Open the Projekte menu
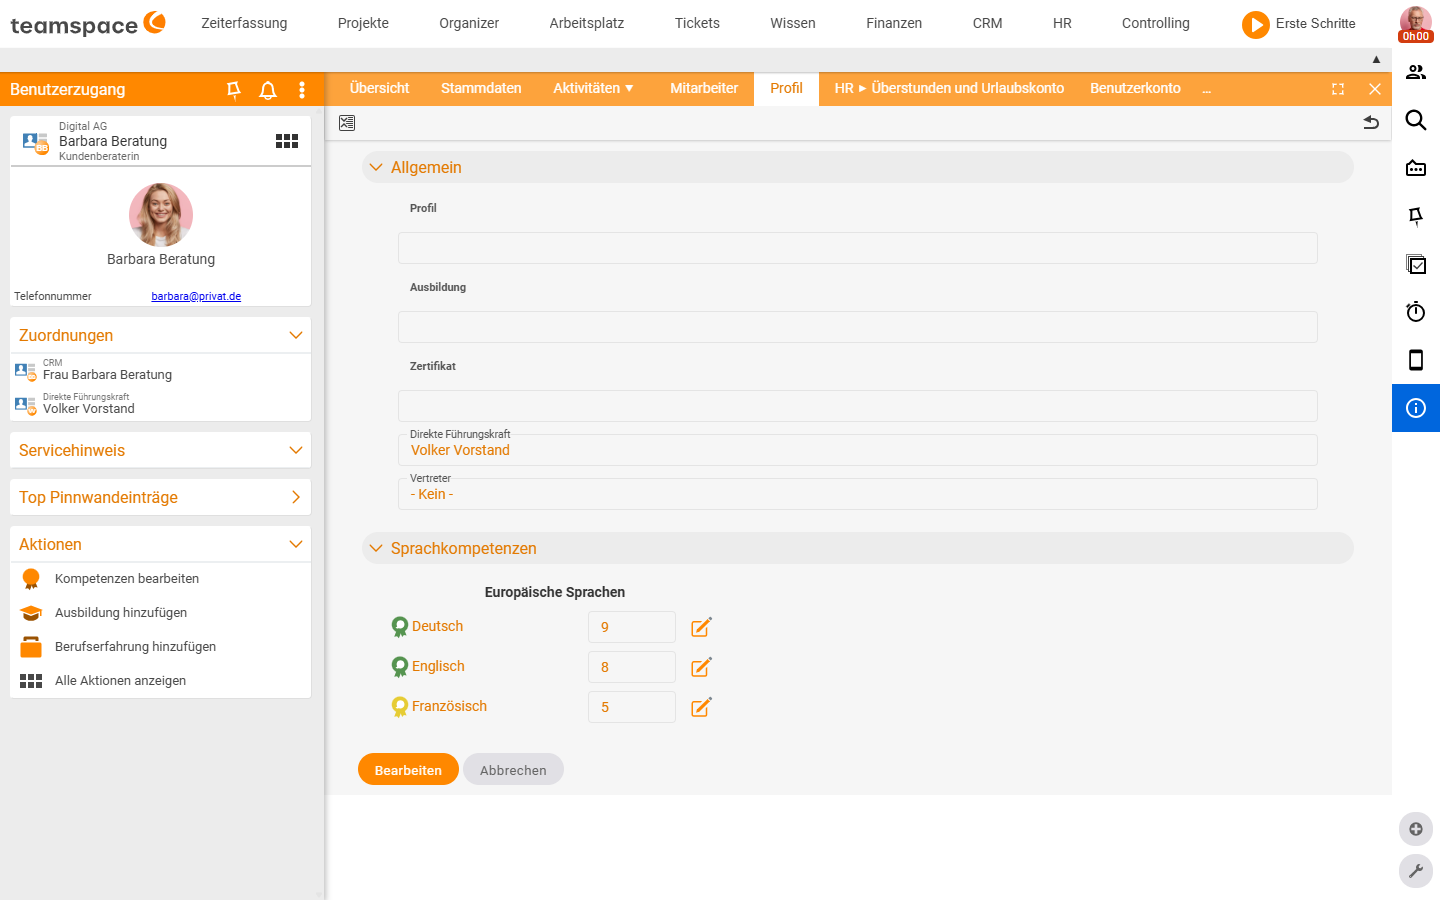 [x=363, y=23]
